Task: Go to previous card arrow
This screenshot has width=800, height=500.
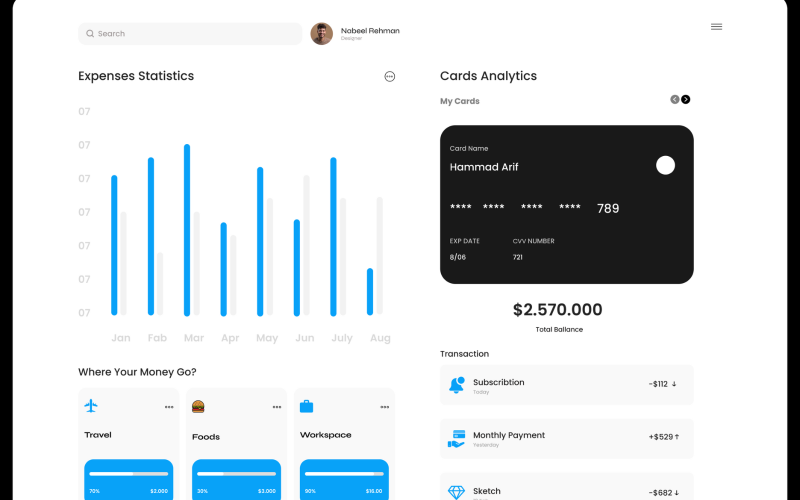Action: pos(675,99)
